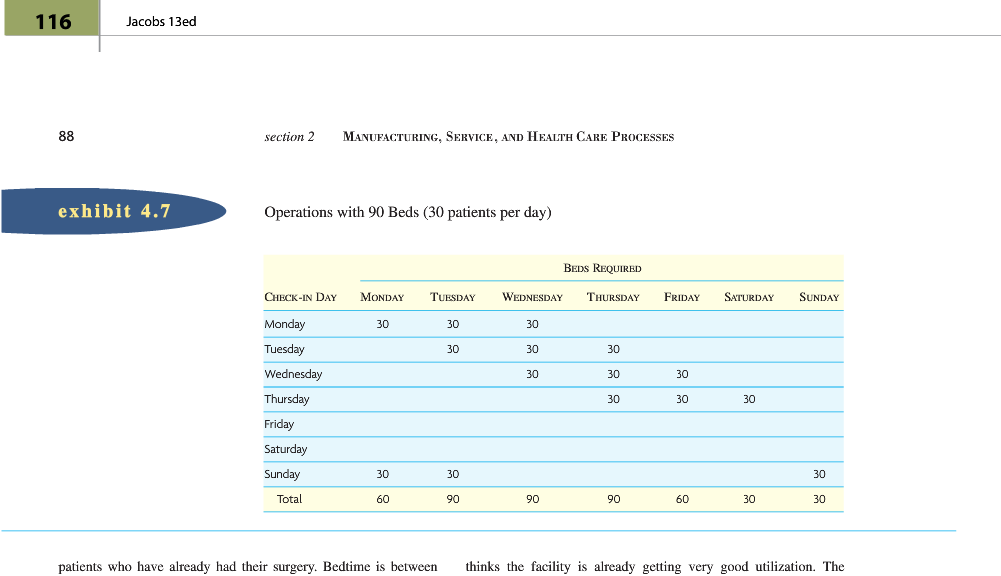1001x576 pixels.
Task: Click the Manufacturing, Service, and Health Care heading
Action: point(508,137)
